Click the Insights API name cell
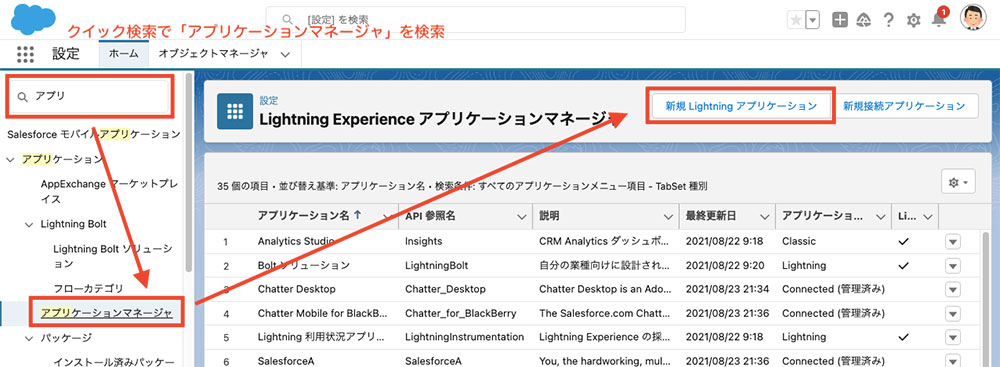The width and height of the screenshot is (1000, 367). point(423,241)
